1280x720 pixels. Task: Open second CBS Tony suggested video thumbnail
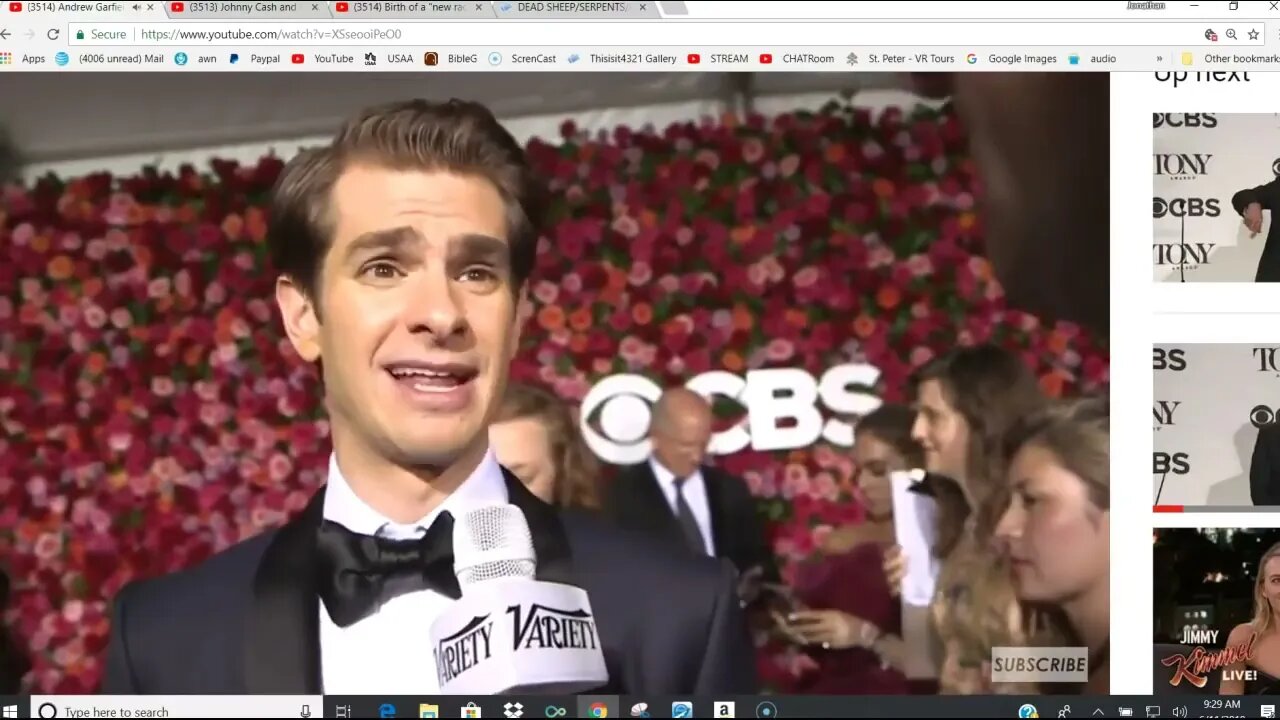point(1216,428)
